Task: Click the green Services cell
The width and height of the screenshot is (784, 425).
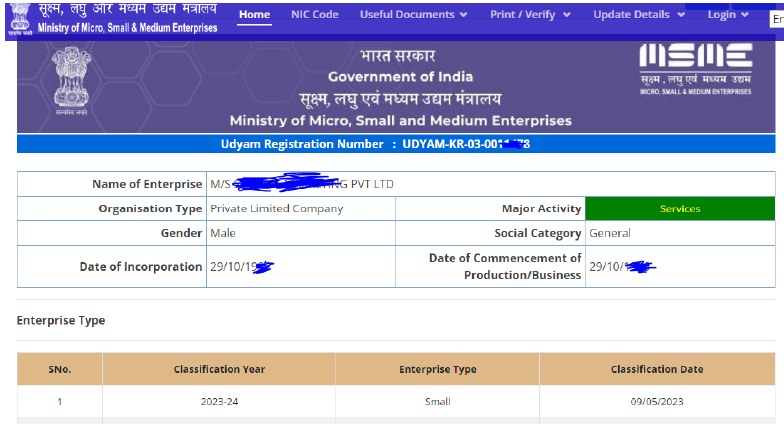Action: [x=680, y=208]
